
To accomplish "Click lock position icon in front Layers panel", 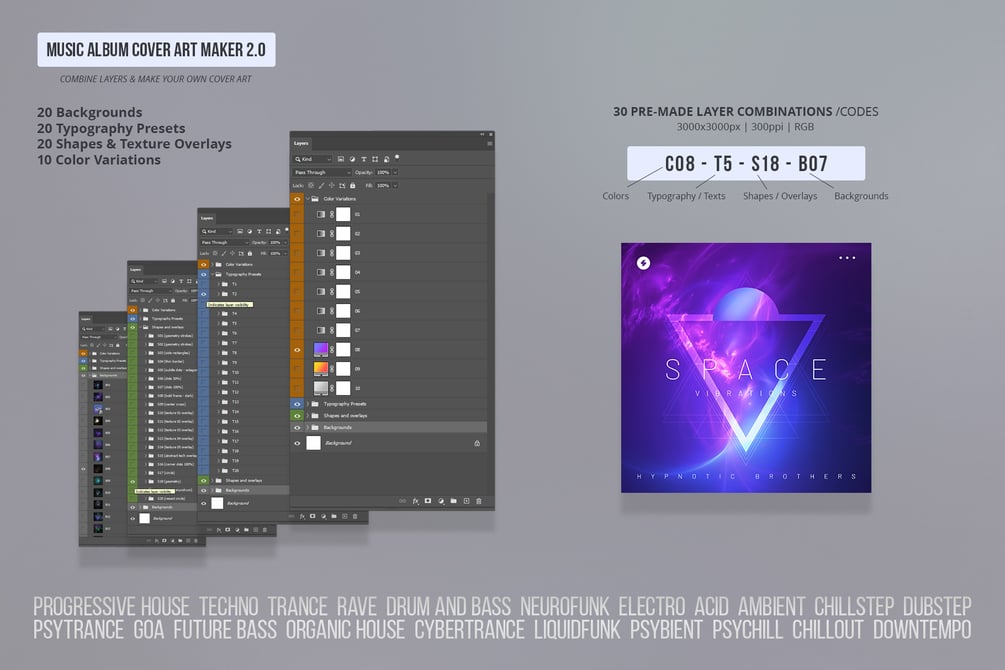I will pos(331,185).
